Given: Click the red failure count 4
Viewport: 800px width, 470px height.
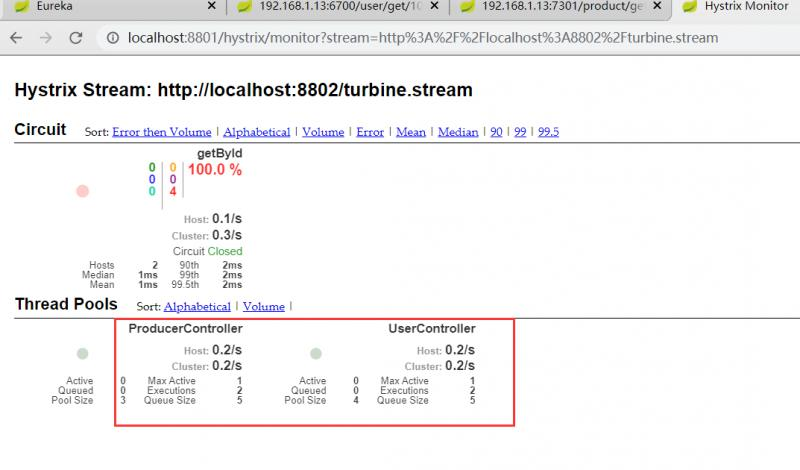Looking at the screenshot, I should [x=173, y=191].
